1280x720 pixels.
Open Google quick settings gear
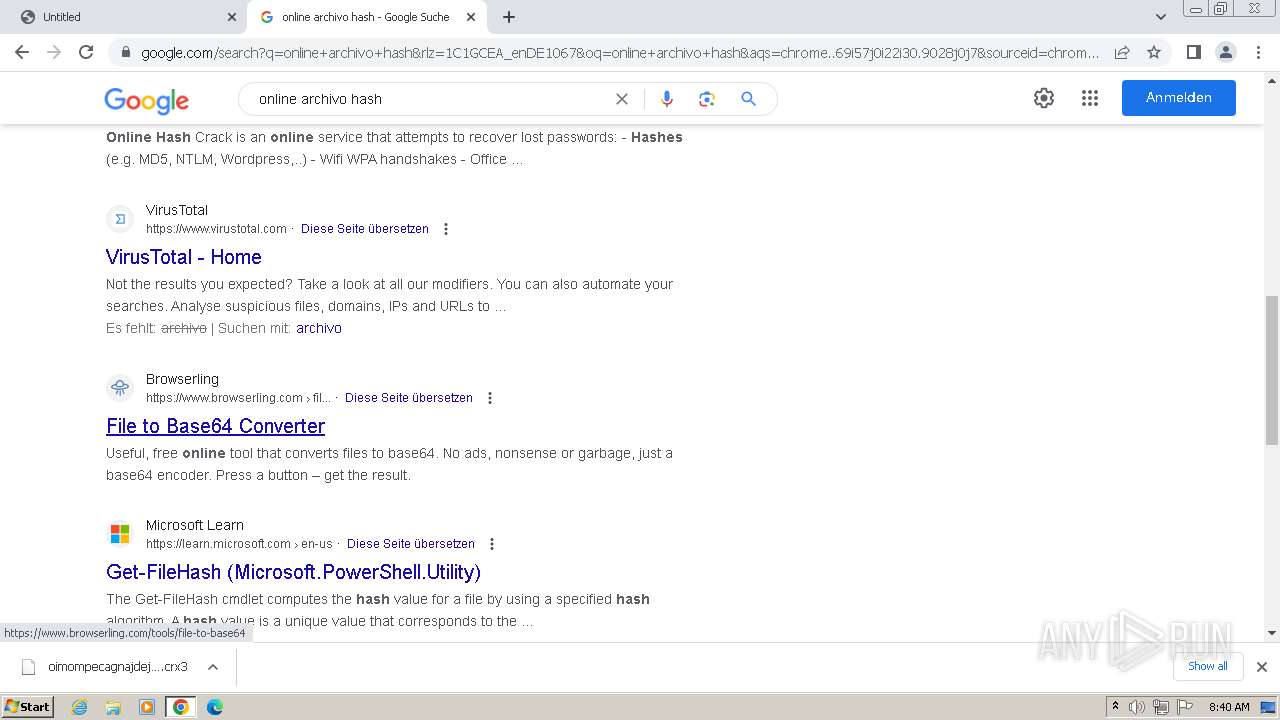tap(1044, 98)
